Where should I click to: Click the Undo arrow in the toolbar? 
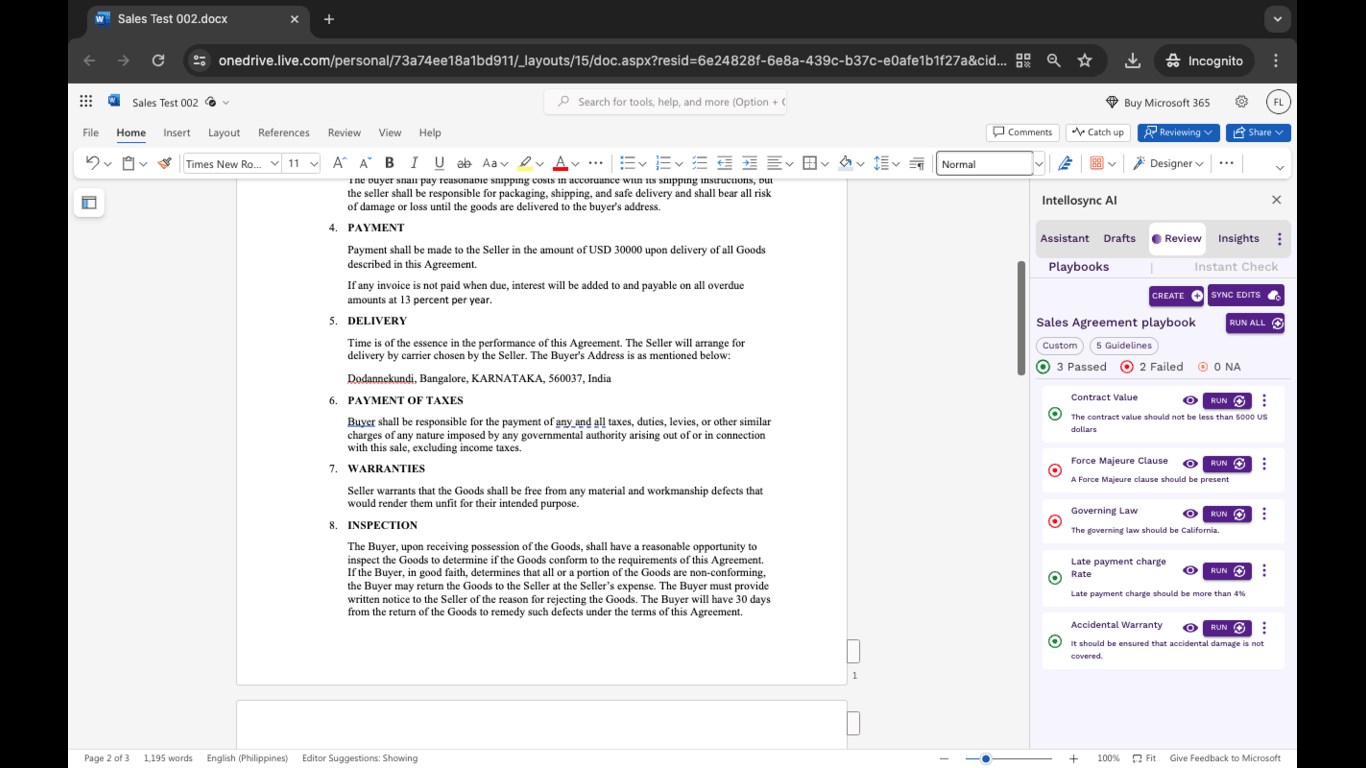[x=92, y=163]
